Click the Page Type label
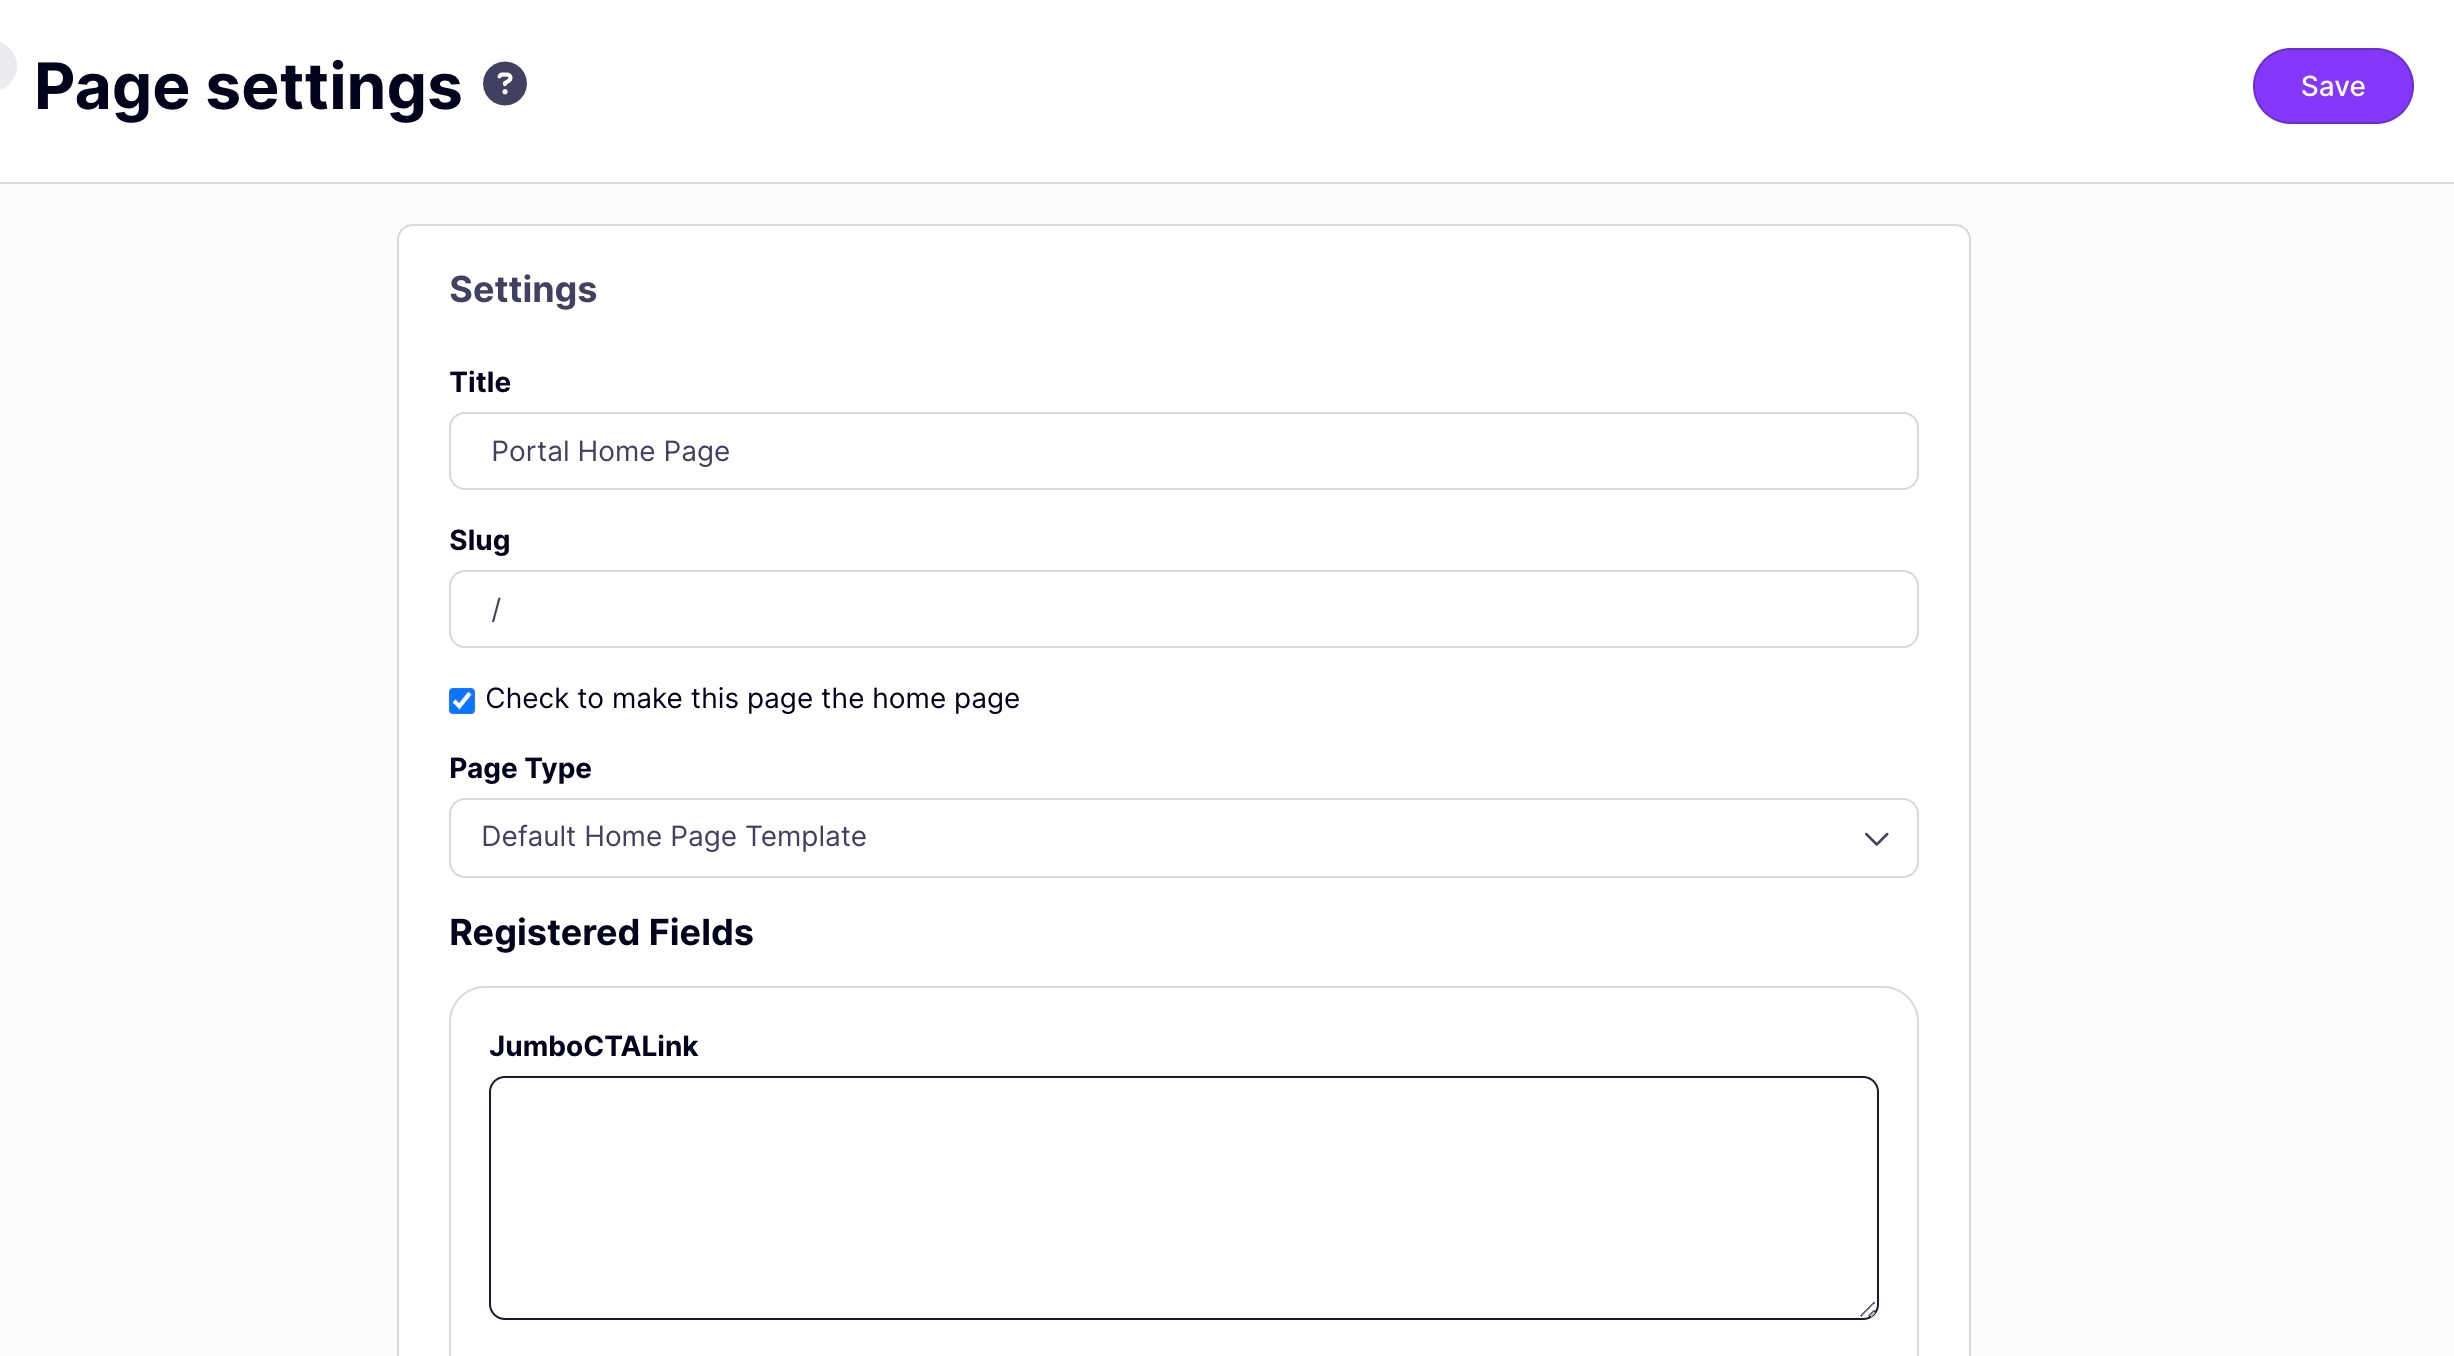Image resolution: width=2454 pixels, height=1356 pixels. (x=519, y=768)
